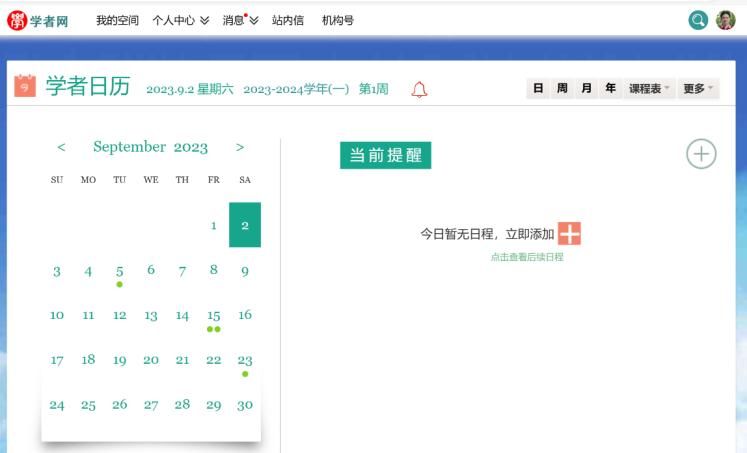Go to previous month arrow
The width and height of the screenshot is (747, 453).
pyautogui.click(x=61, y=147)
